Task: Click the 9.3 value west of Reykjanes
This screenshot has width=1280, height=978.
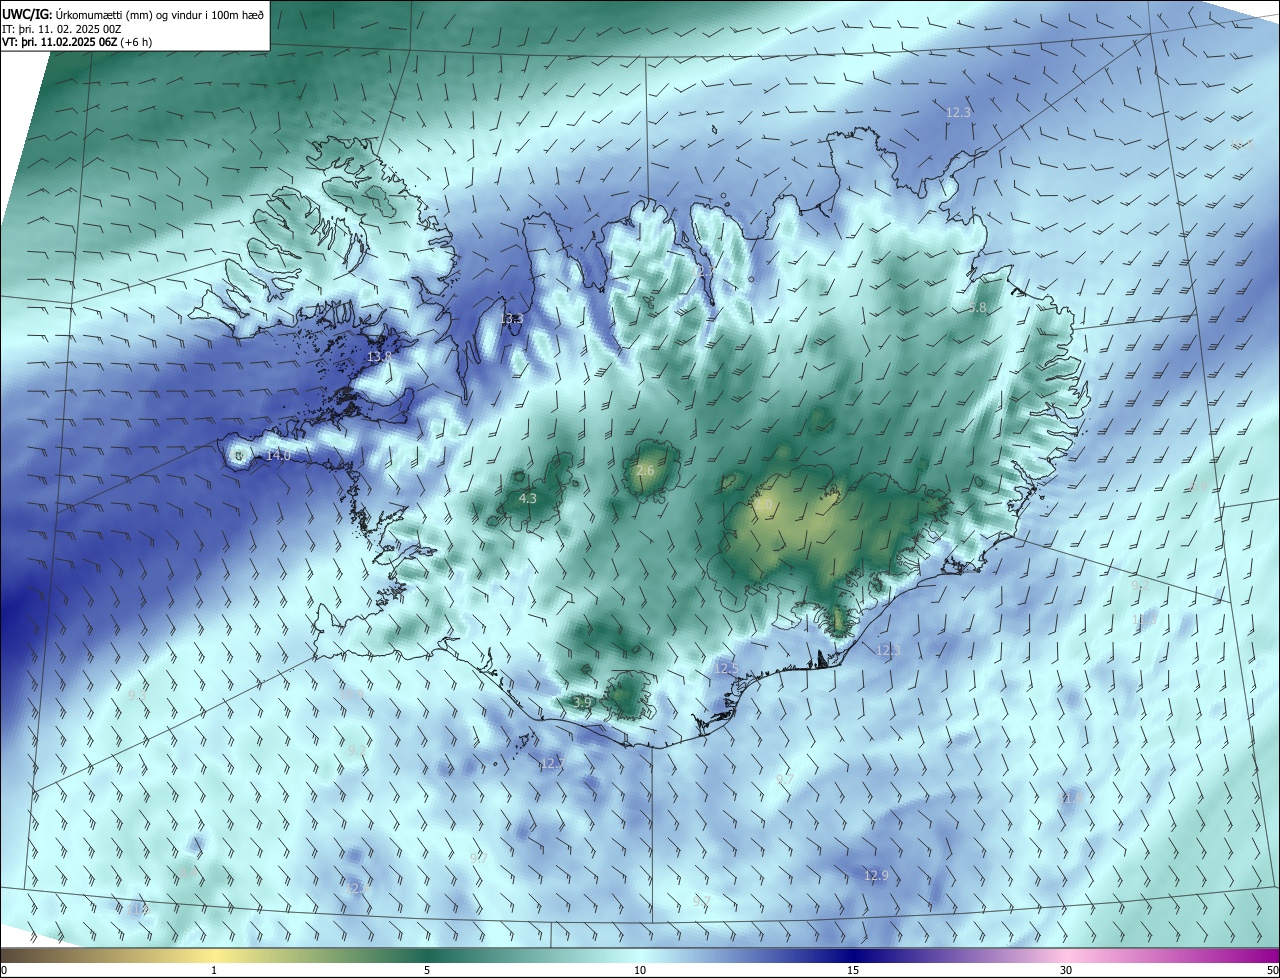Action: click(x=138, y=694)
